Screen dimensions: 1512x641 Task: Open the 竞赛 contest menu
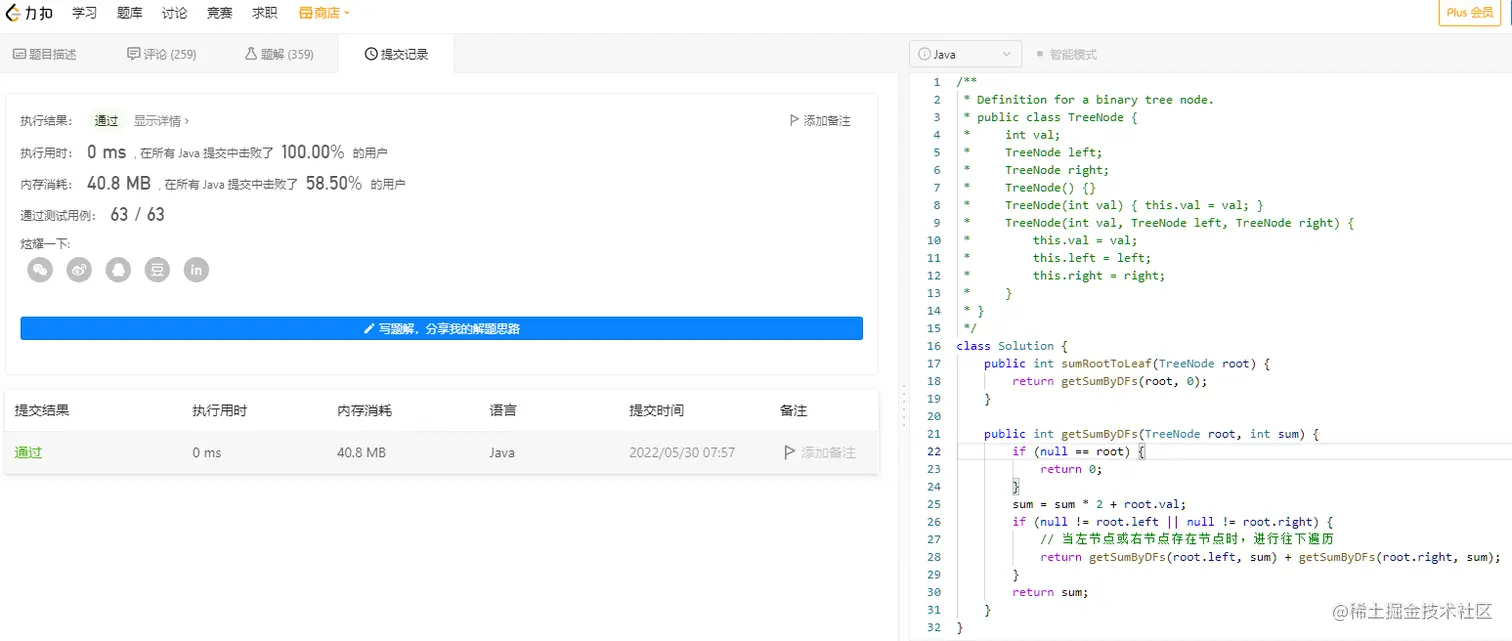pyautogui.click(x=219, y=13)
